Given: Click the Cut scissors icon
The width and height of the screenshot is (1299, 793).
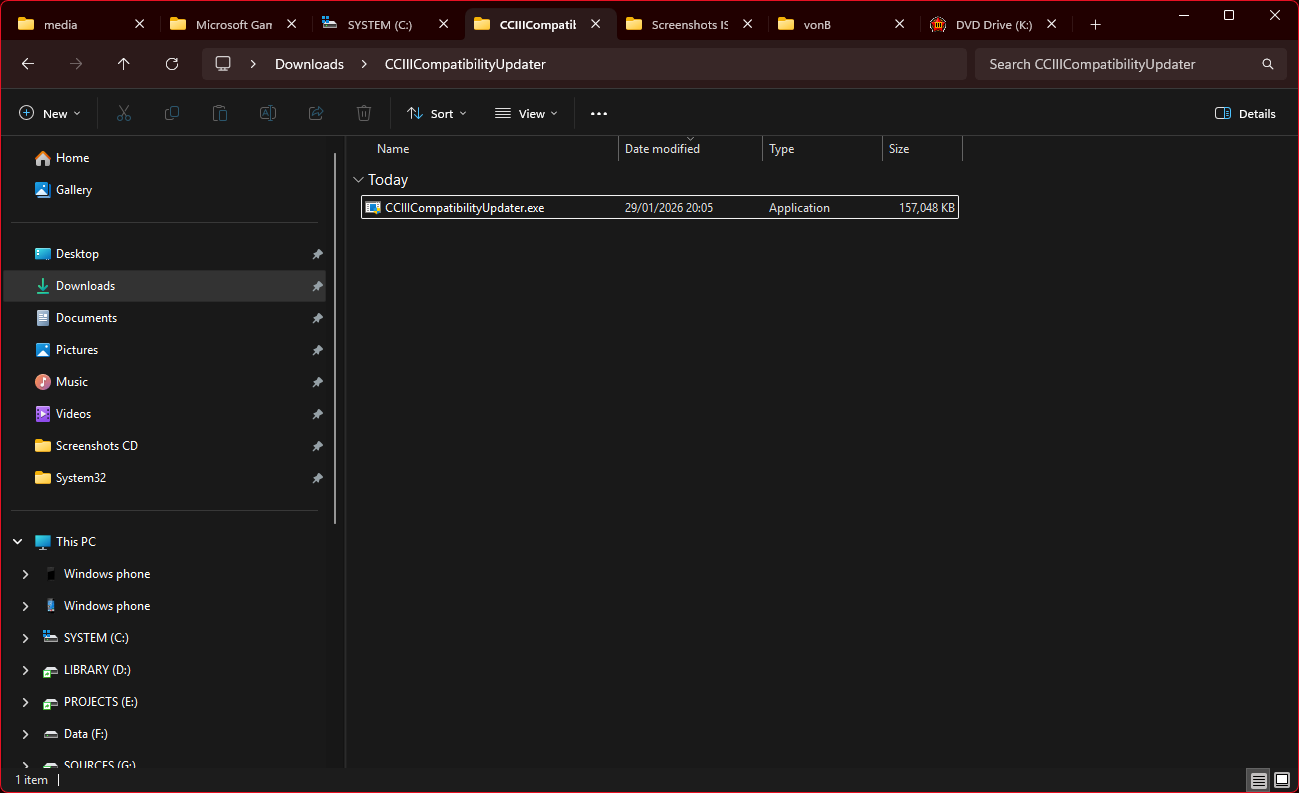Looking at the screenshot, I should (124, 114).
